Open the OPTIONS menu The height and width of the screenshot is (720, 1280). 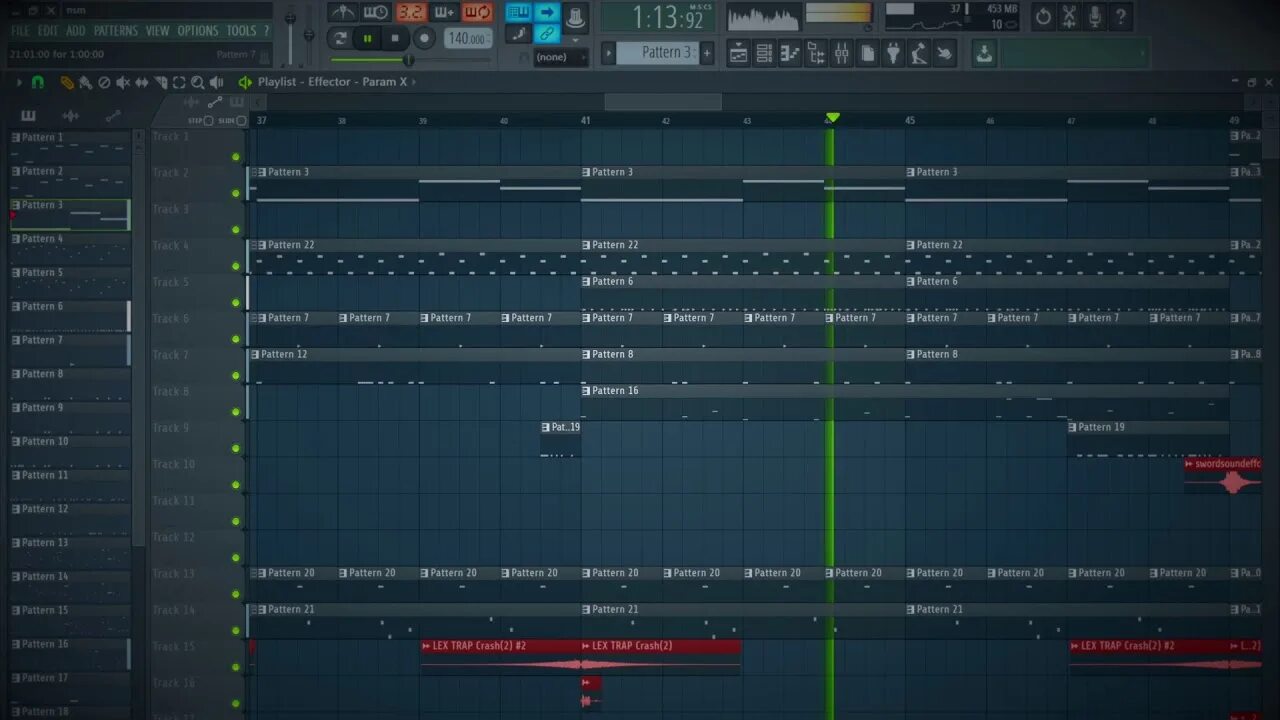click(x=198, y=31)
